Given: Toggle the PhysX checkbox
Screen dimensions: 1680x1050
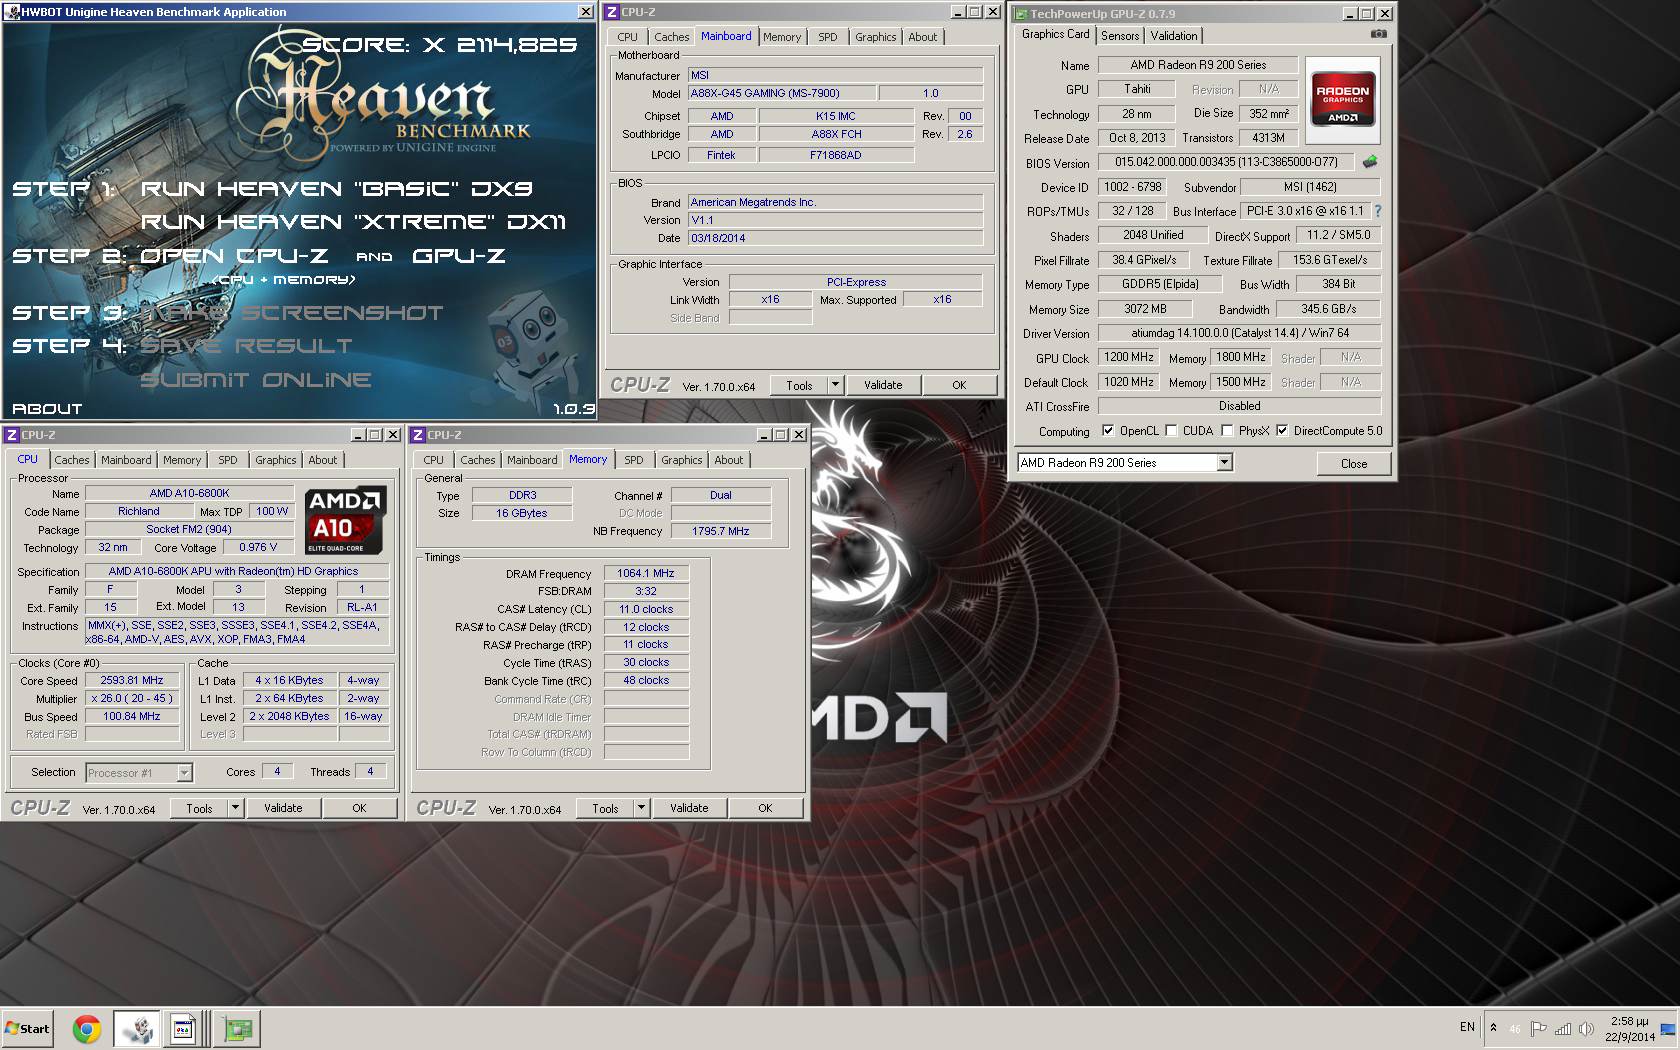Looking at the screenshot, I should coord(1227,431).
